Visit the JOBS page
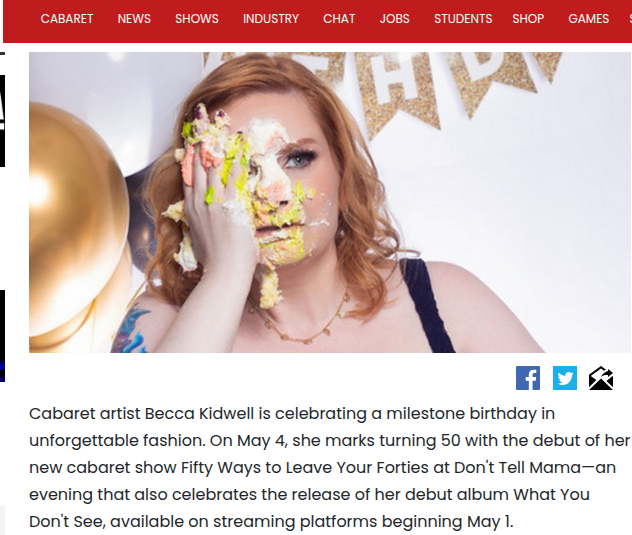632x535 pixels. pos(395,19)
